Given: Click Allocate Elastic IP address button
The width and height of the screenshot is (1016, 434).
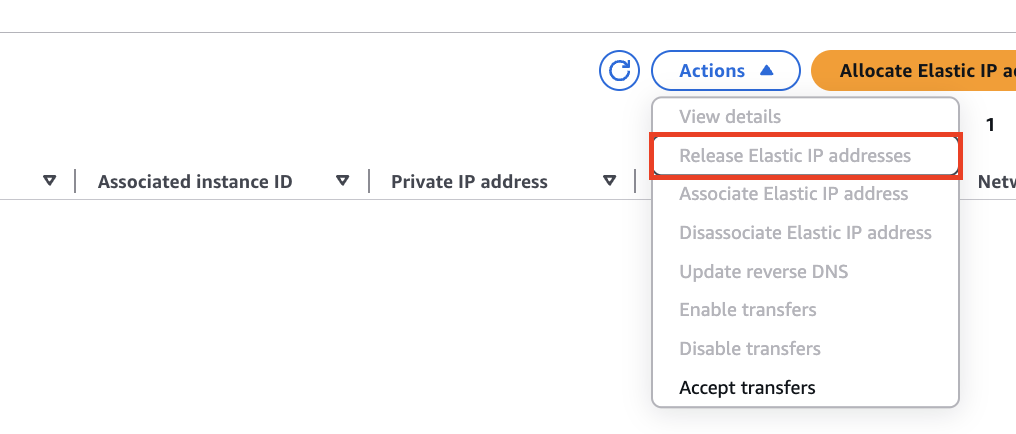Looking at the screenshot, I should tap(914, 70).
